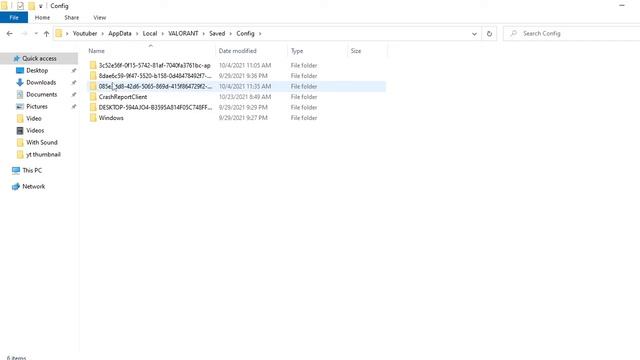Open yt thumbnail folder in the sidebar
Screen dimensions: 640x360
point(43,155)
